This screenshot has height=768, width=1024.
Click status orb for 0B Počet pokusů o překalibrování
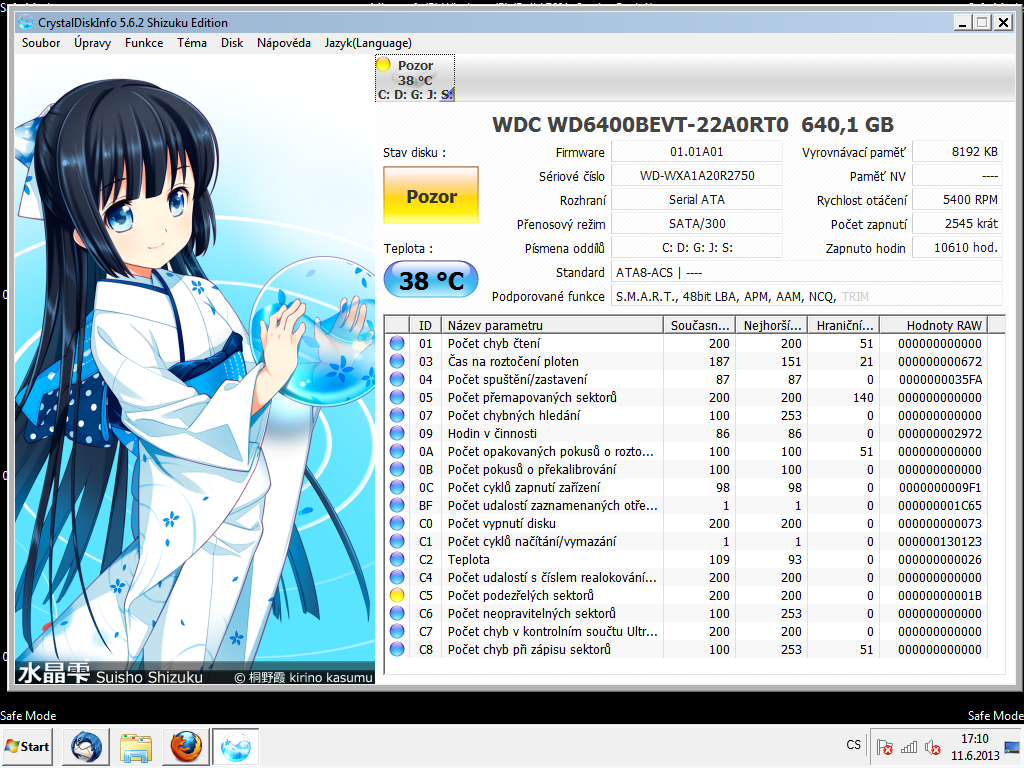tap(397, 469)
